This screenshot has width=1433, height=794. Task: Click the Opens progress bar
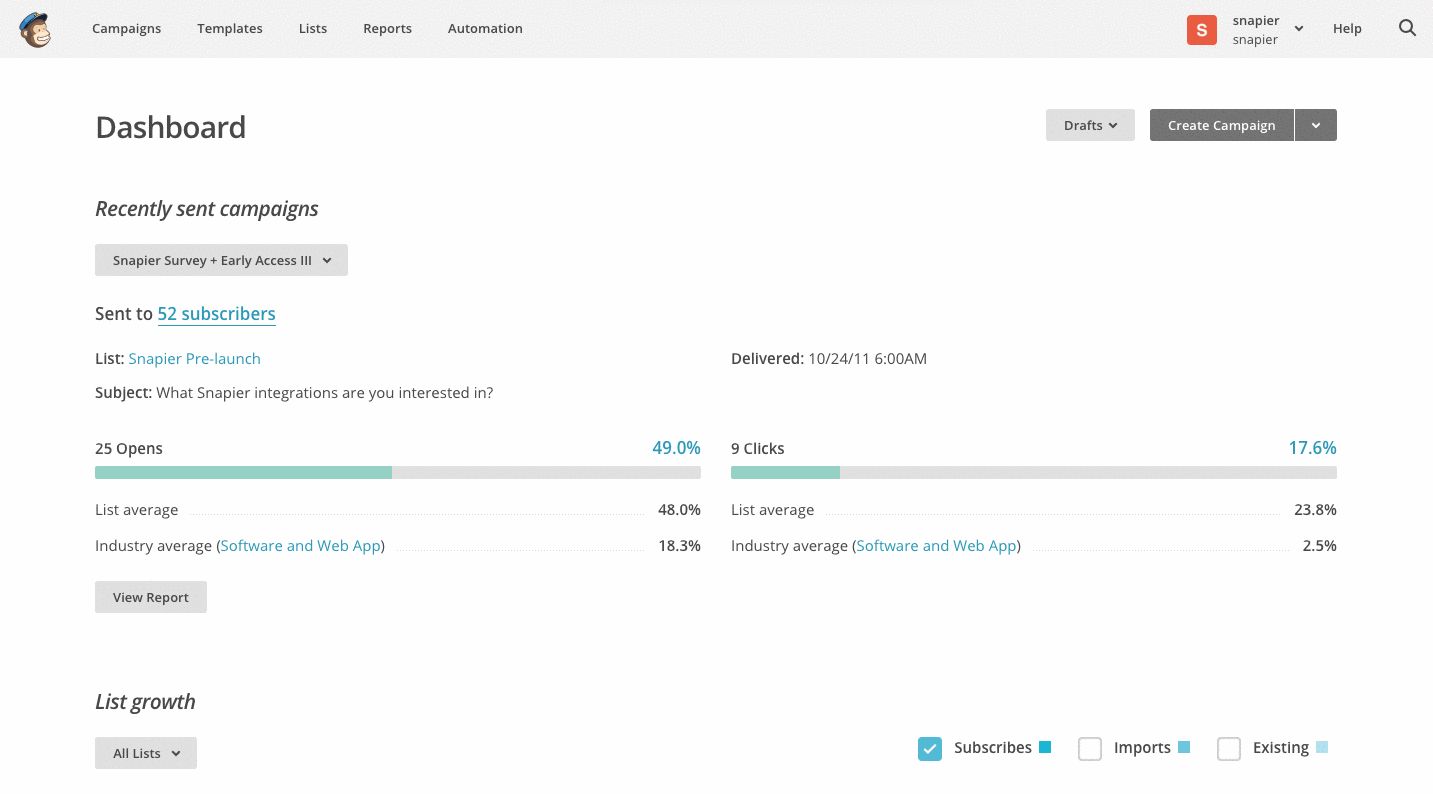pyautogui.click(x=397, y=472)
